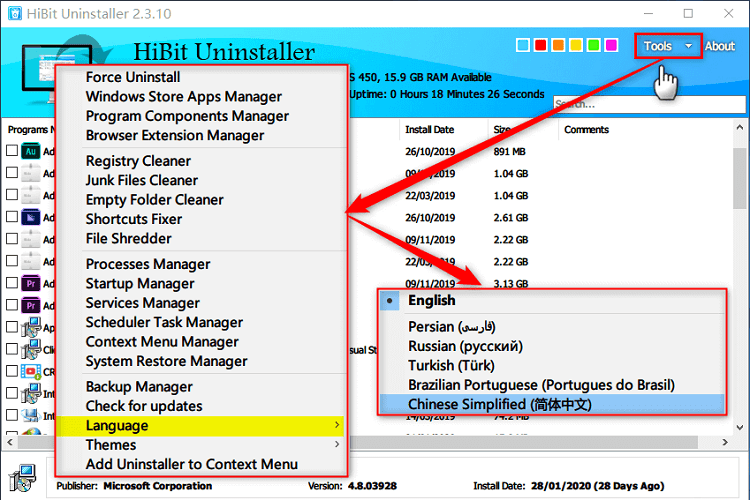
Task: Tick the checkbox for the Cli program row
Action: tap(12, 349)
